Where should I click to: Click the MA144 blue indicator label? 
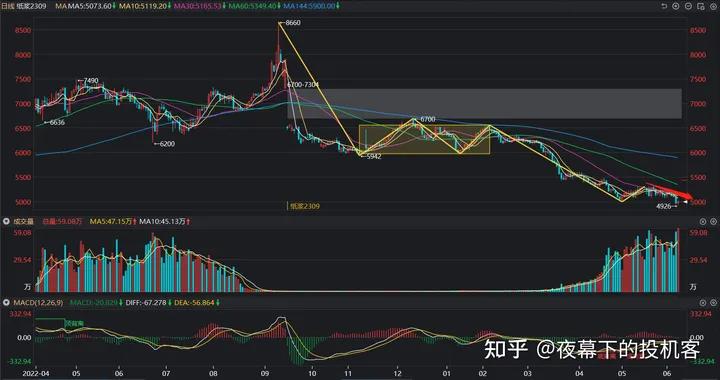click(x=309, y=6)
